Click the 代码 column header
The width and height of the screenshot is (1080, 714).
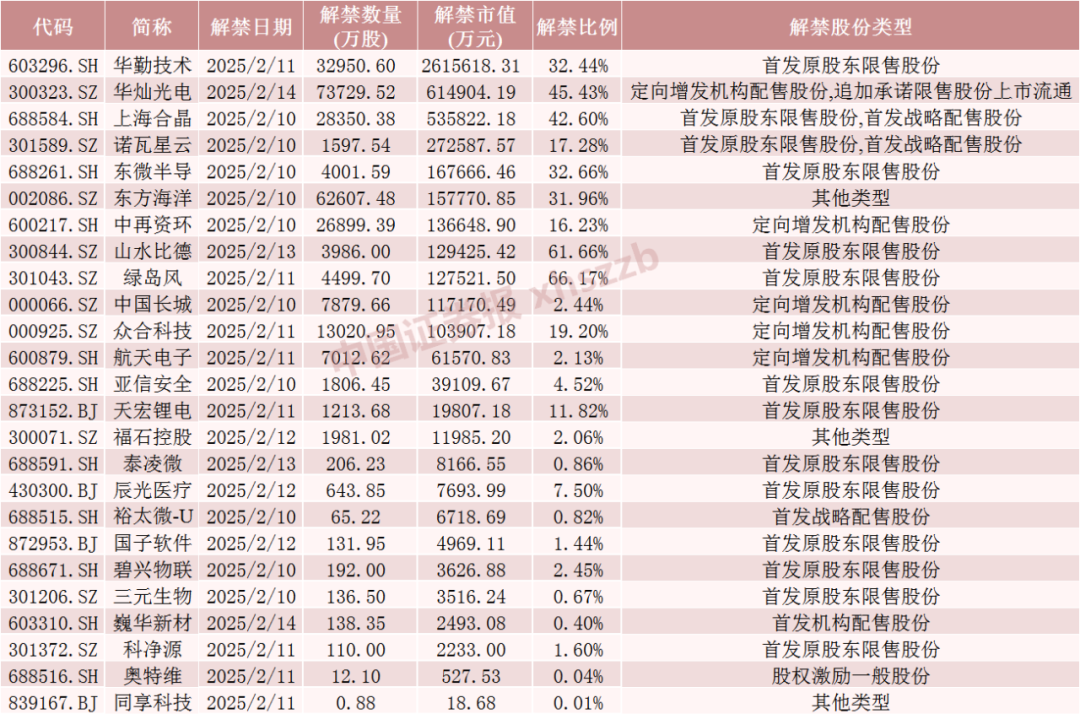point(53,26)
